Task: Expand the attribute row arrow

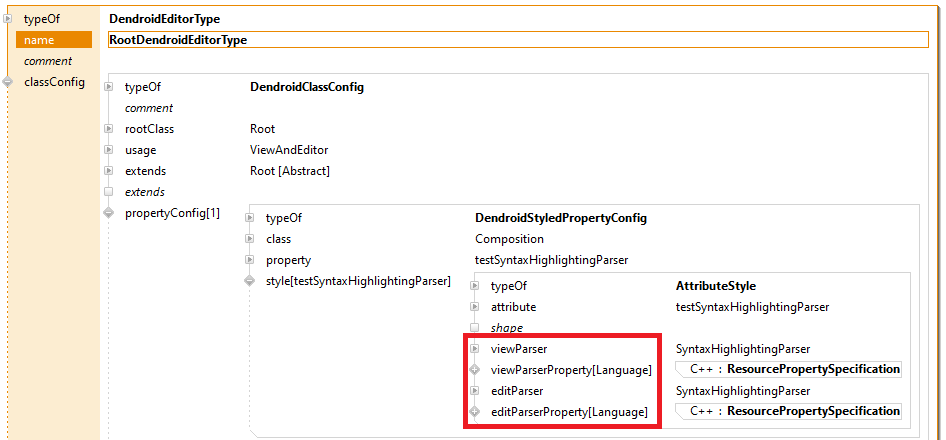Action: point(475,307)
